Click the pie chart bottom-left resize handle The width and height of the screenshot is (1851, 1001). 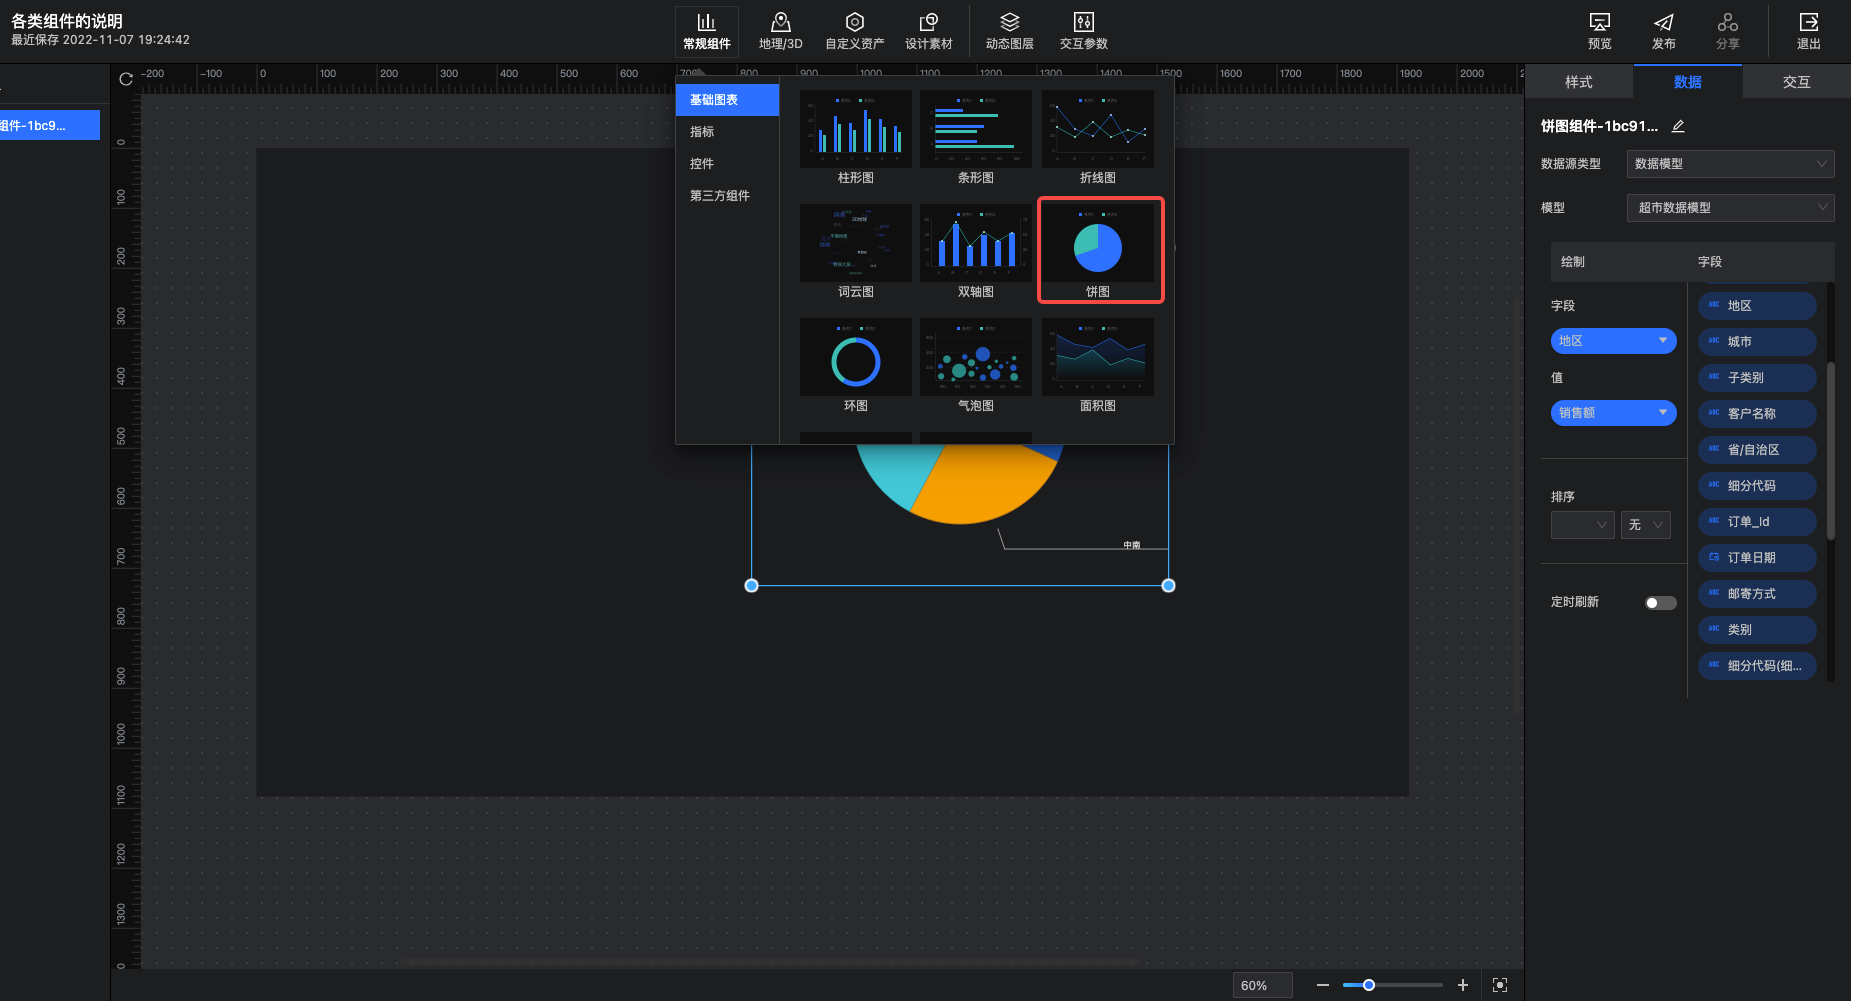click(x=752, y=586)
